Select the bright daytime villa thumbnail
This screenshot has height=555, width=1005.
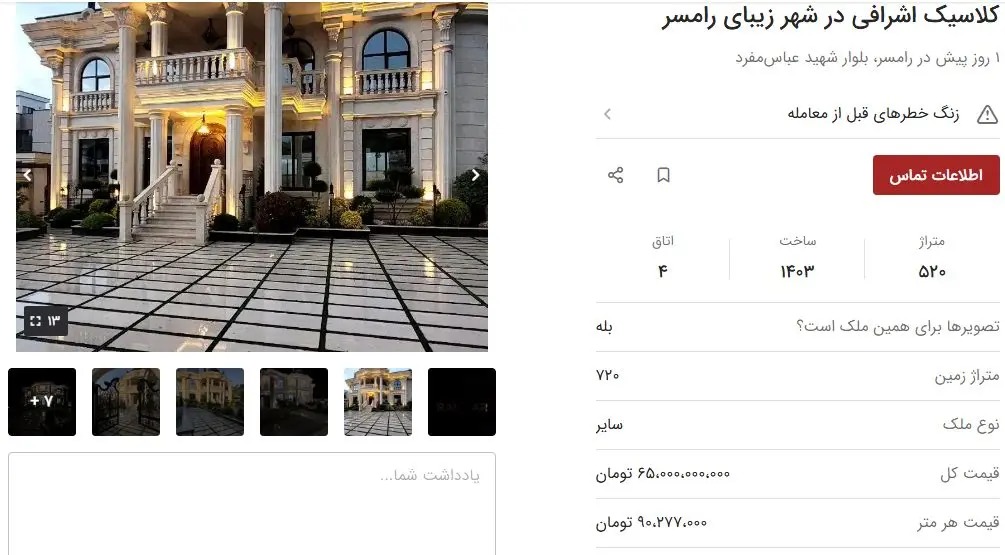point(378,402)
